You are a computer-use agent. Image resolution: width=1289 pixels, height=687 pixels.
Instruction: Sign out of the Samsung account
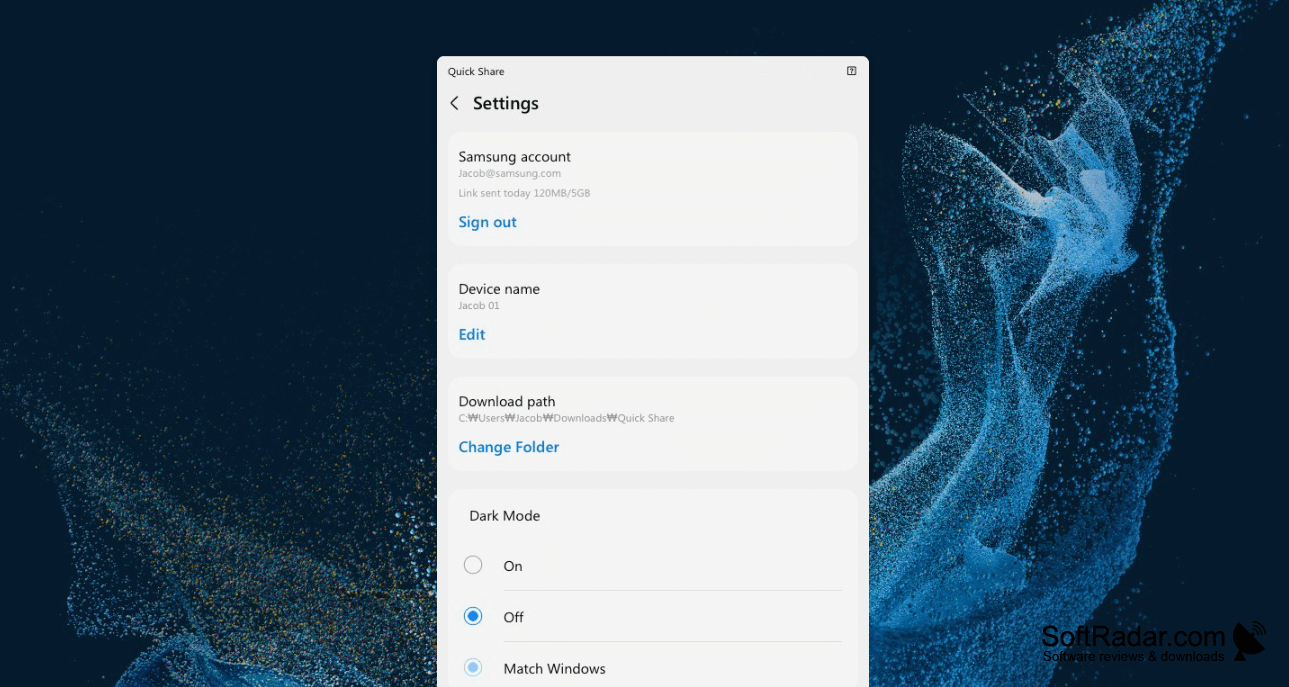tap(487, 222)
